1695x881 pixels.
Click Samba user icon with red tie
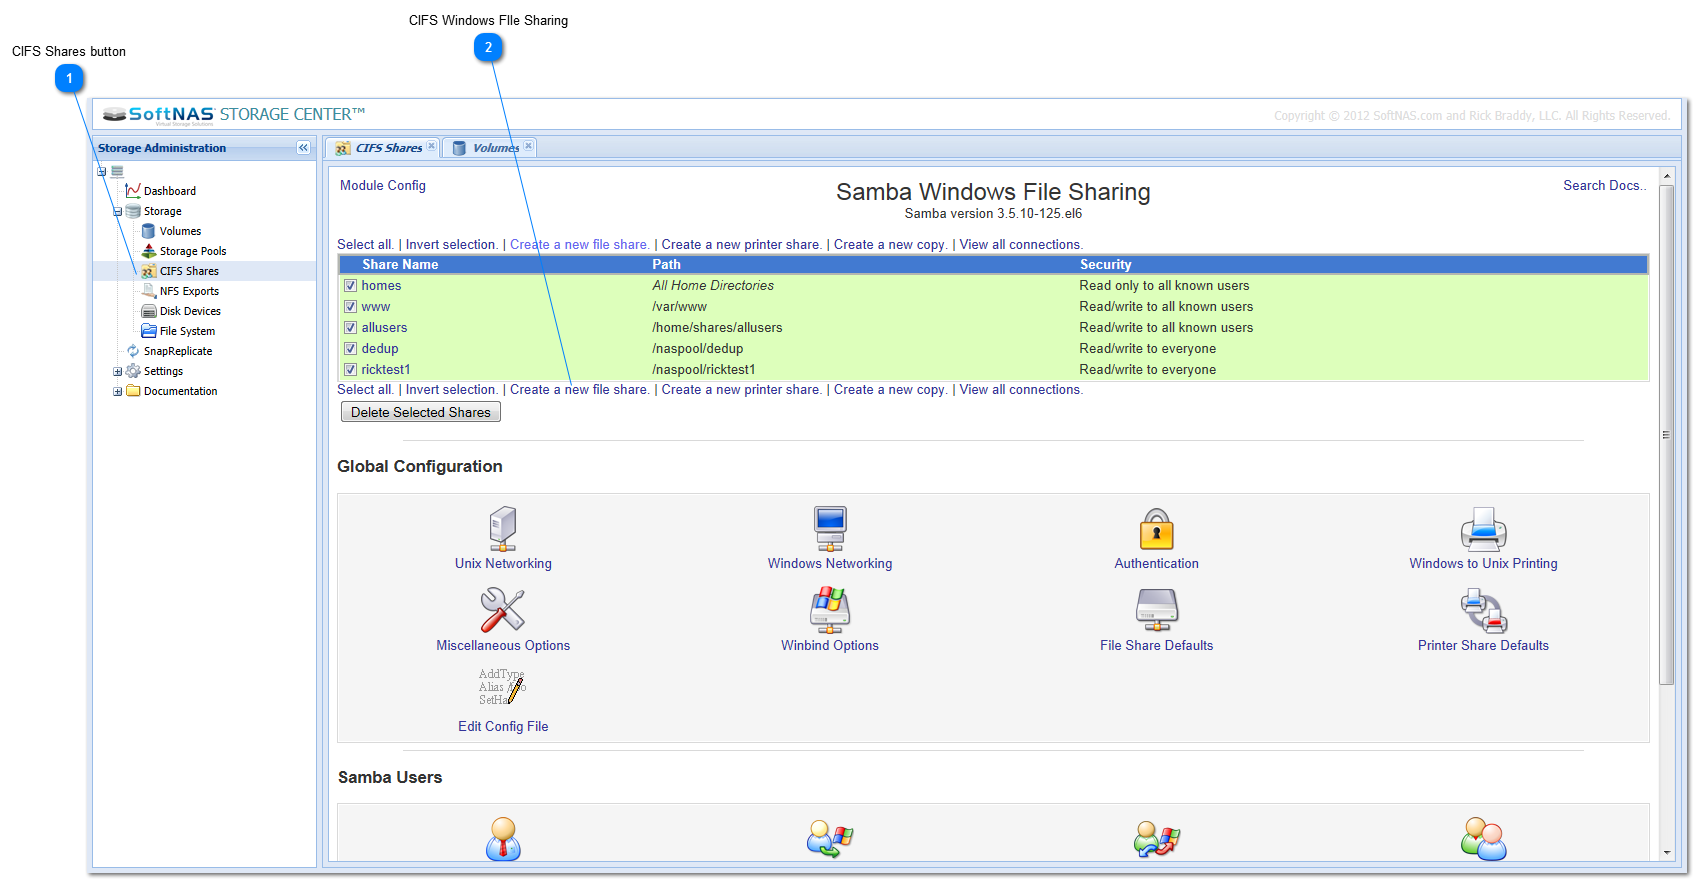coord(503,839)
